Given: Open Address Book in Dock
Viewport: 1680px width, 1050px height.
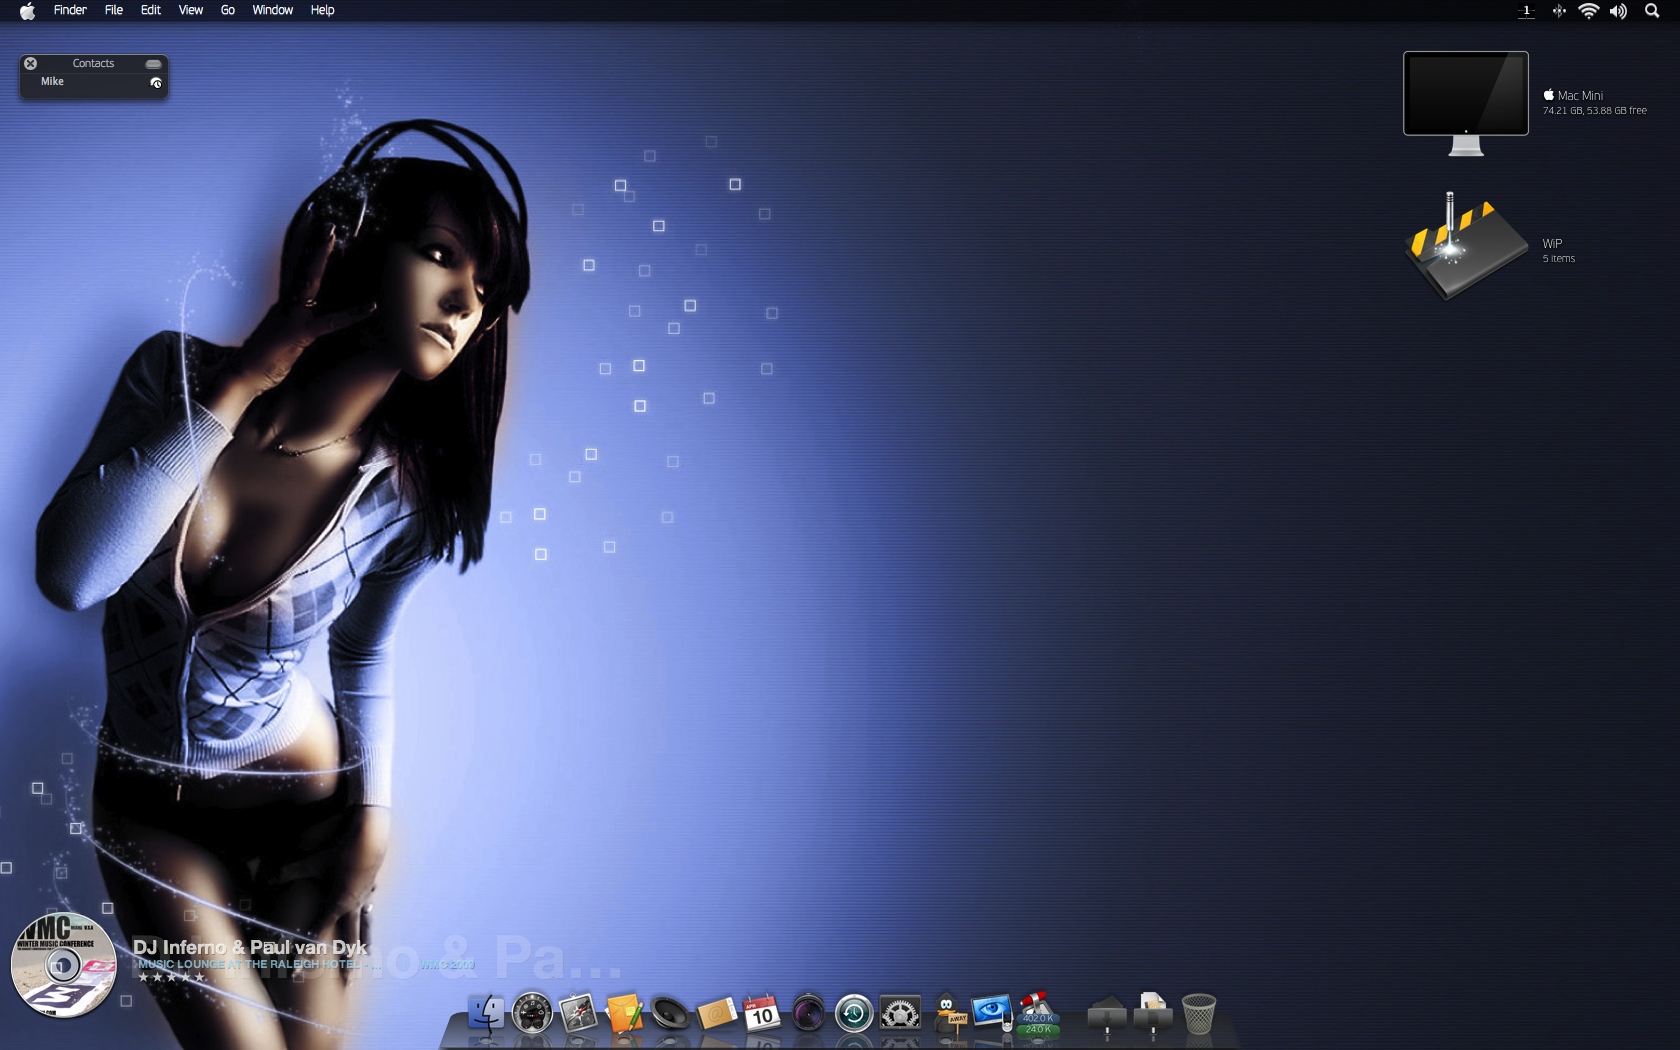Looking at the screenshot, I should point(716,1014).
